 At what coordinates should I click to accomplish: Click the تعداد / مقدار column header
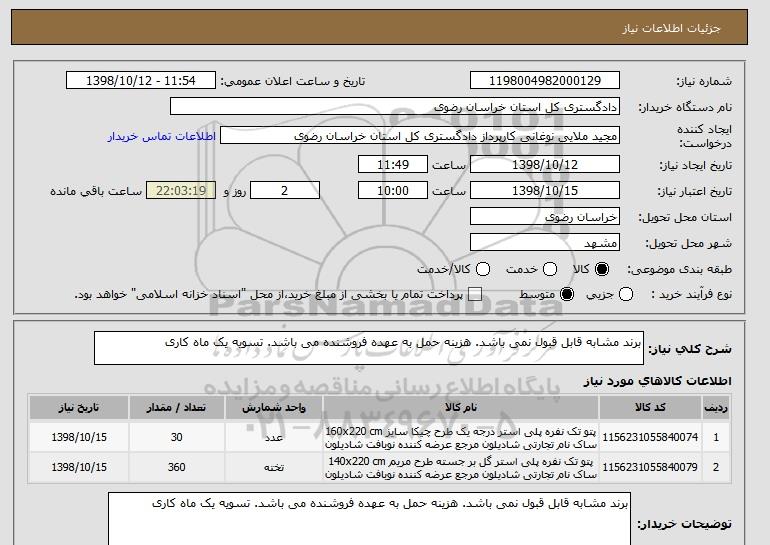[x=176, y=408]
